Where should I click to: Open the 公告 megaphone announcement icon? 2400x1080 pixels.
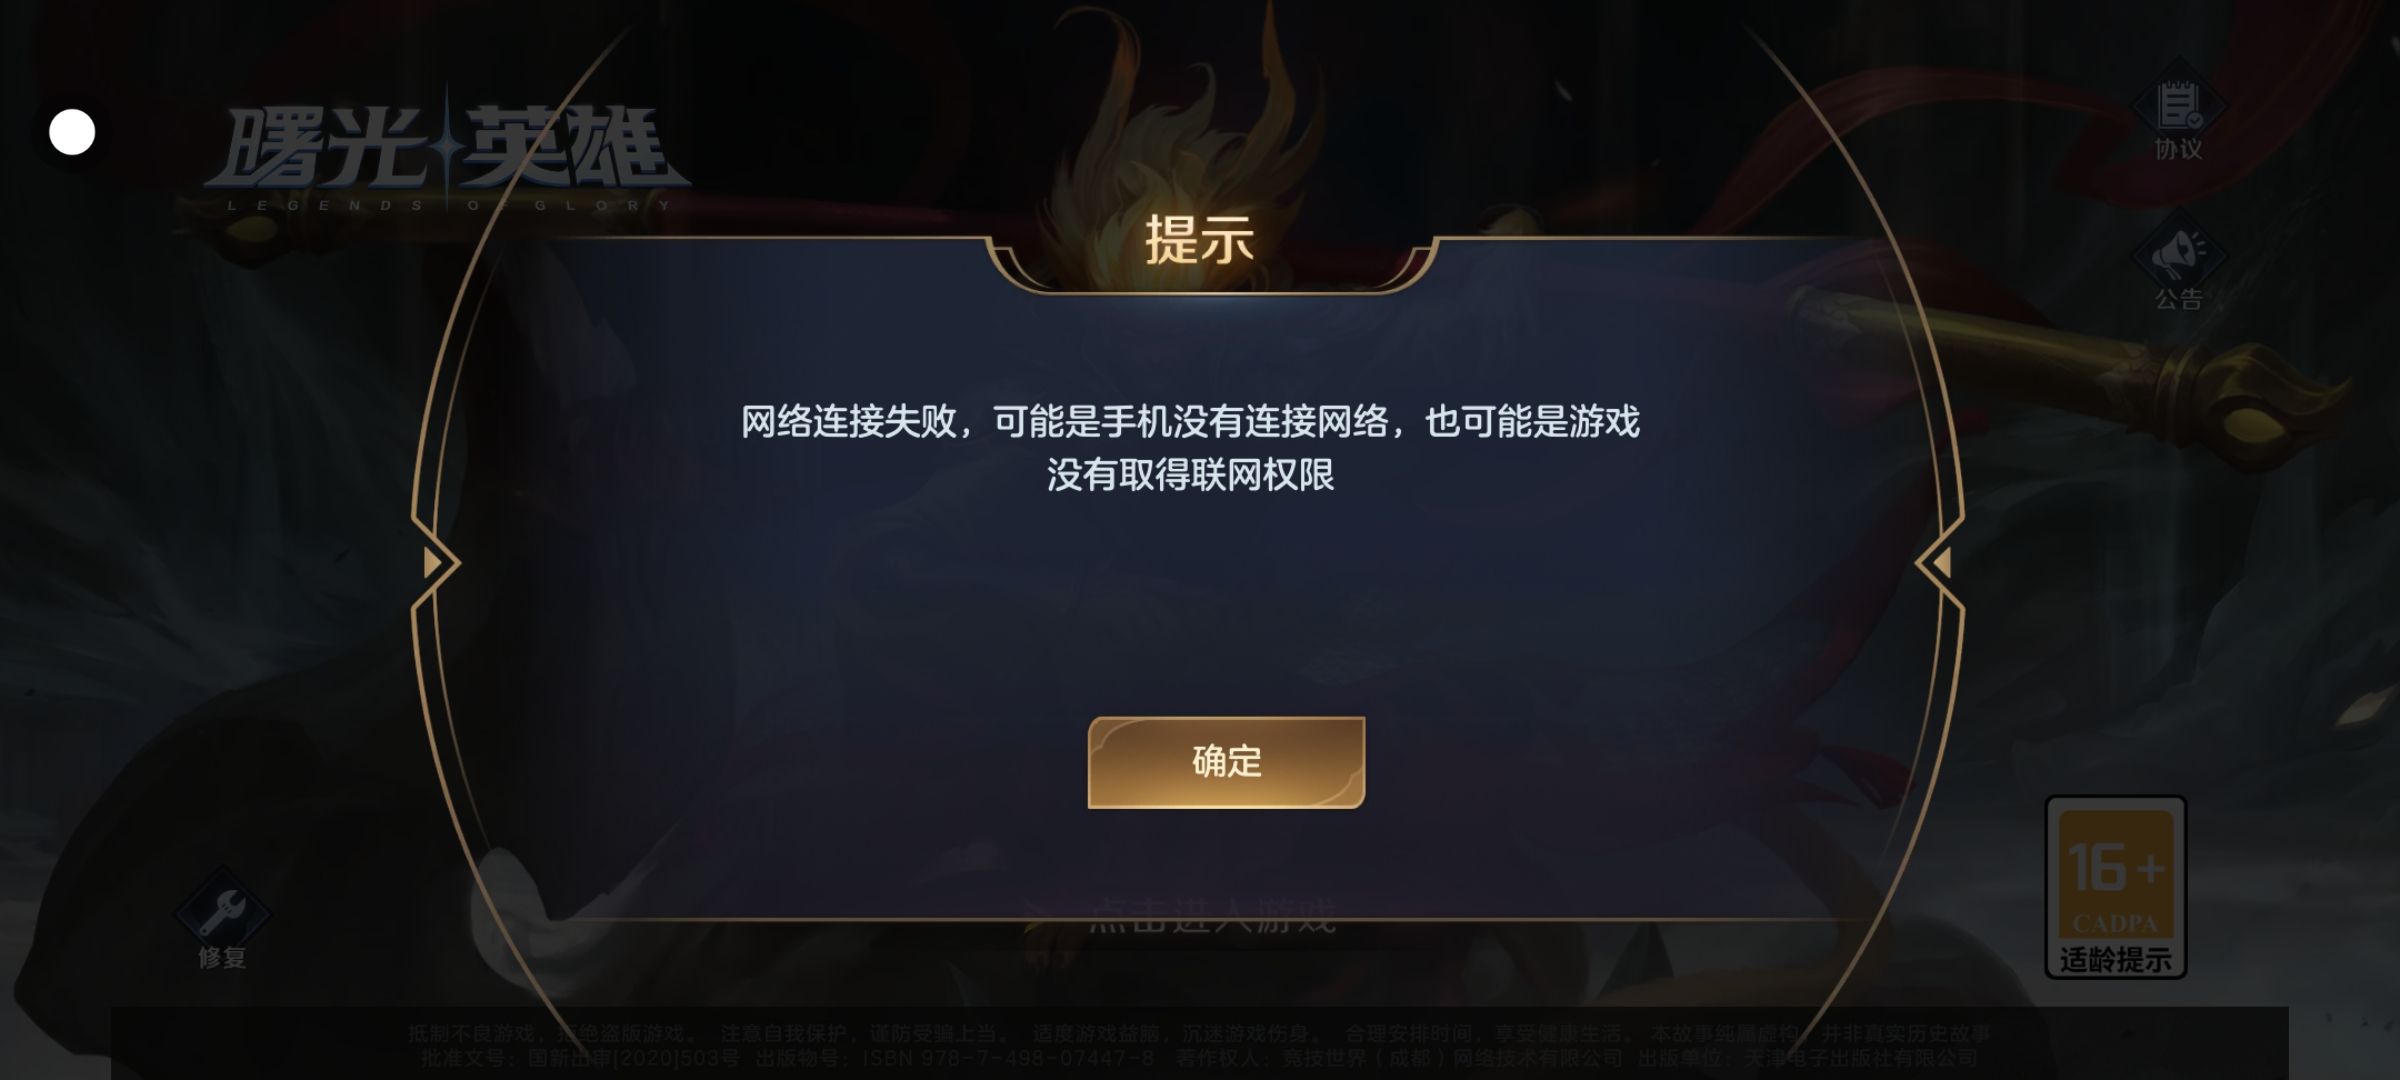click(x=2179, y=254)
